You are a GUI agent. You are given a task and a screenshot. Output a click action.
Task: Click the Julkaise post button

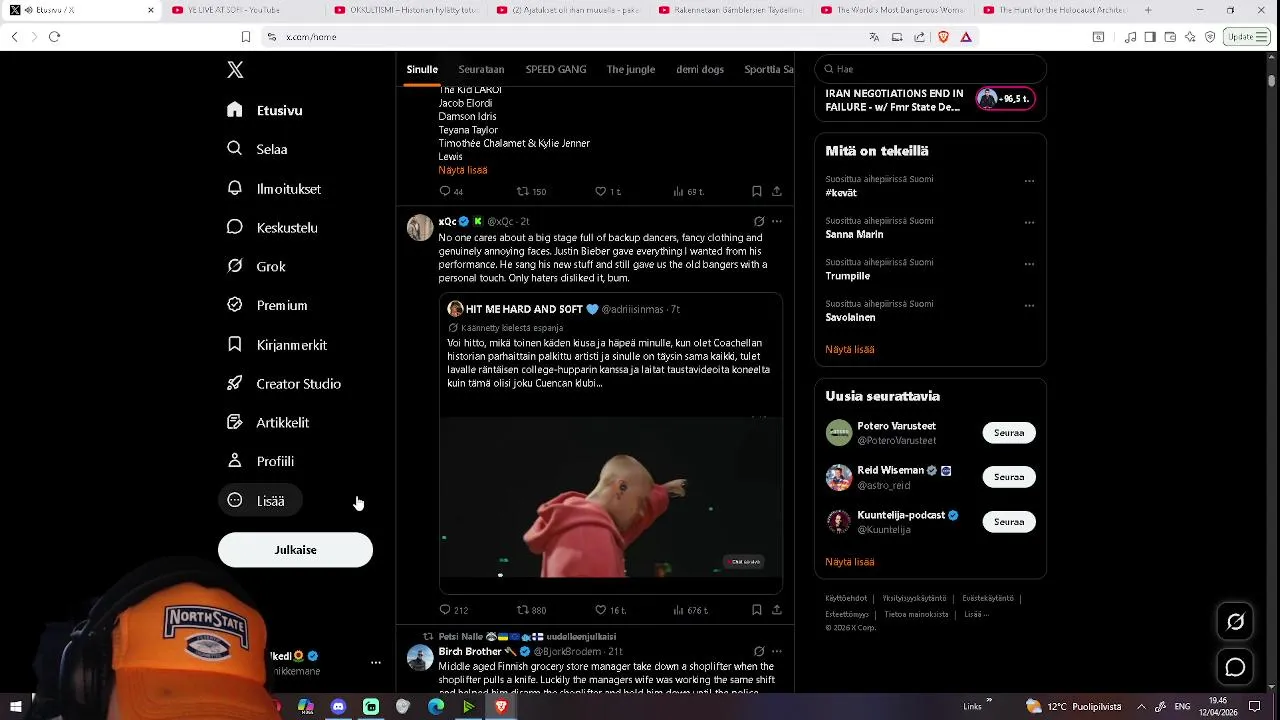[x=295, y=550]
